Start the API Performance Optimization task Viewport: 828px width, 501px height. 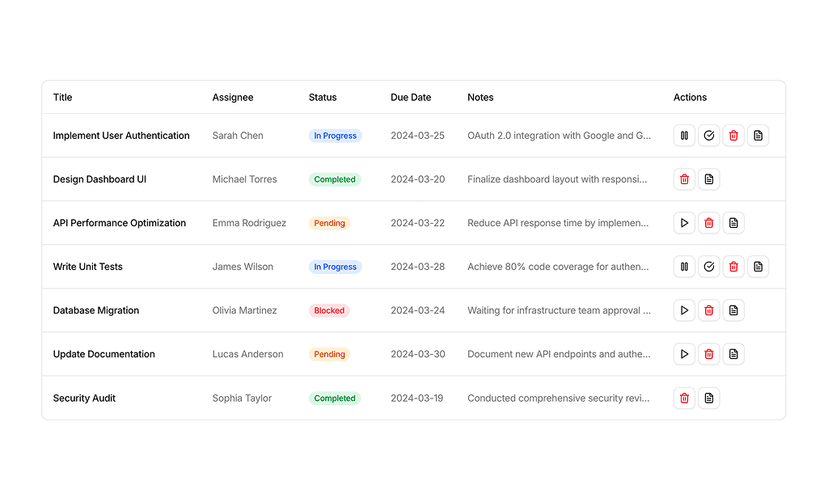pyautogui.click(x=684, y=223)
